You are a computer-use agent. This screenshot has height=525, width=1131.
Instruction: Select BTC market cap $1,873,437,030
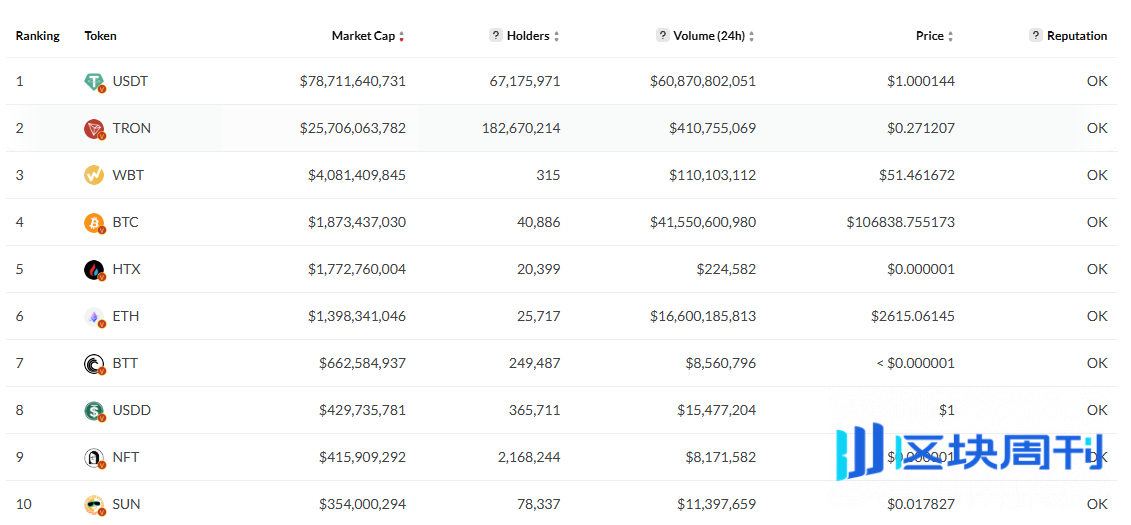point(357,222)
